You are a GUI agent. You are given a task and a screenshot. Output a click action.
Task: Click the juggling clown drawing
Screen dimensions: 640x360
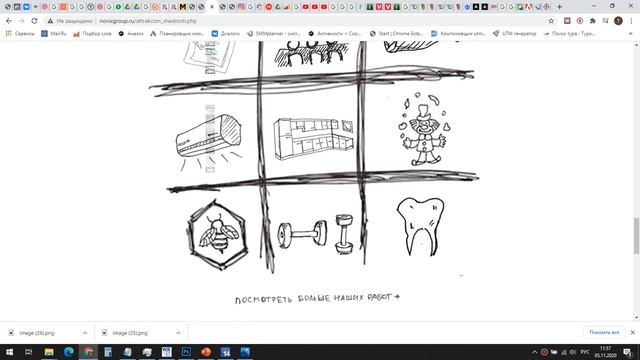click(x=424, y=129)
